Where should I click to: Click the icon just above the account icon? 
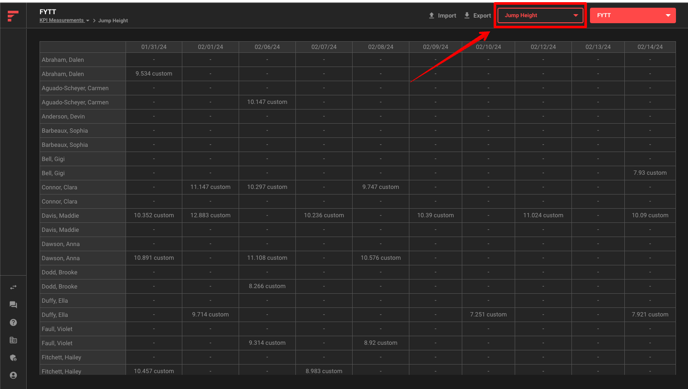tap(13, 358)
